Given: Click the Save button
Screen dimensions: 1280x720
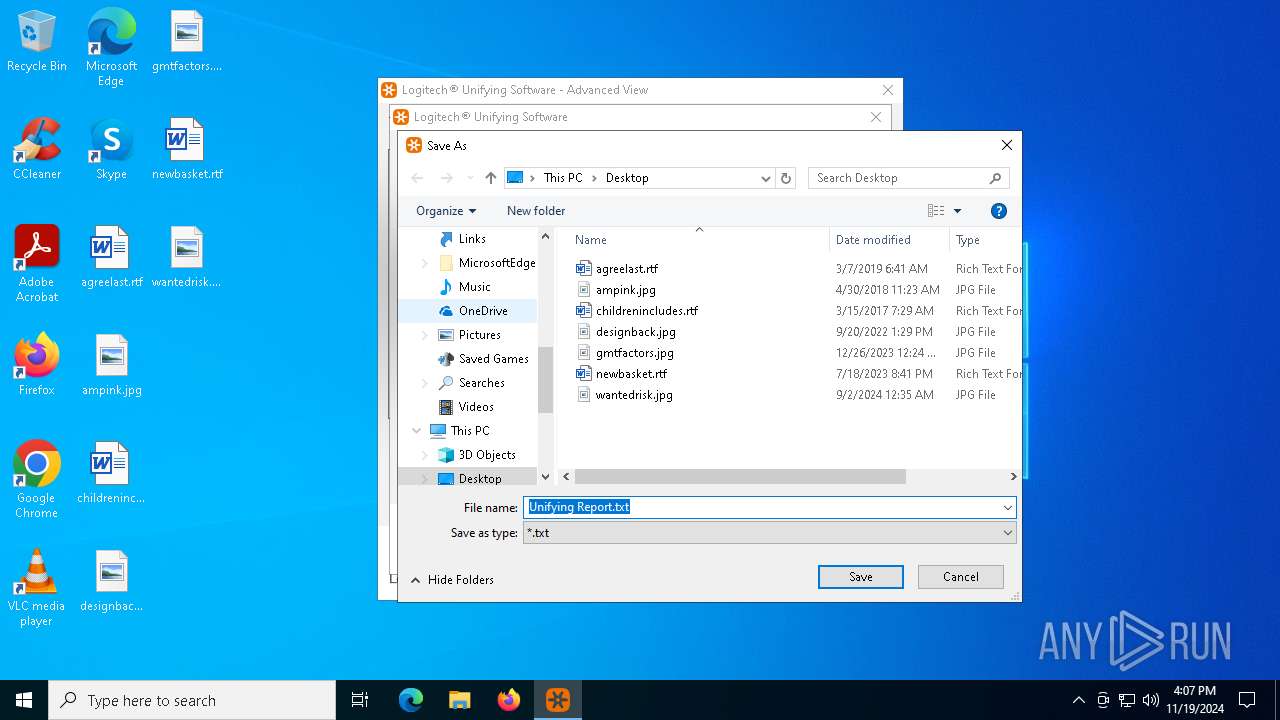Looking at the screenshot, I should (x=861, y=577).
